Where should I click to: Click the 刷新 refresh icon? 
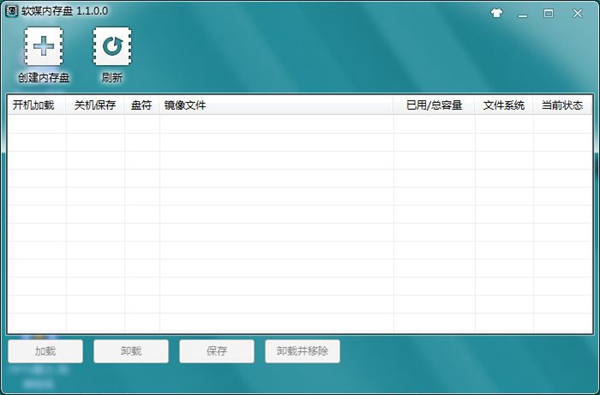tap(112, 46)
